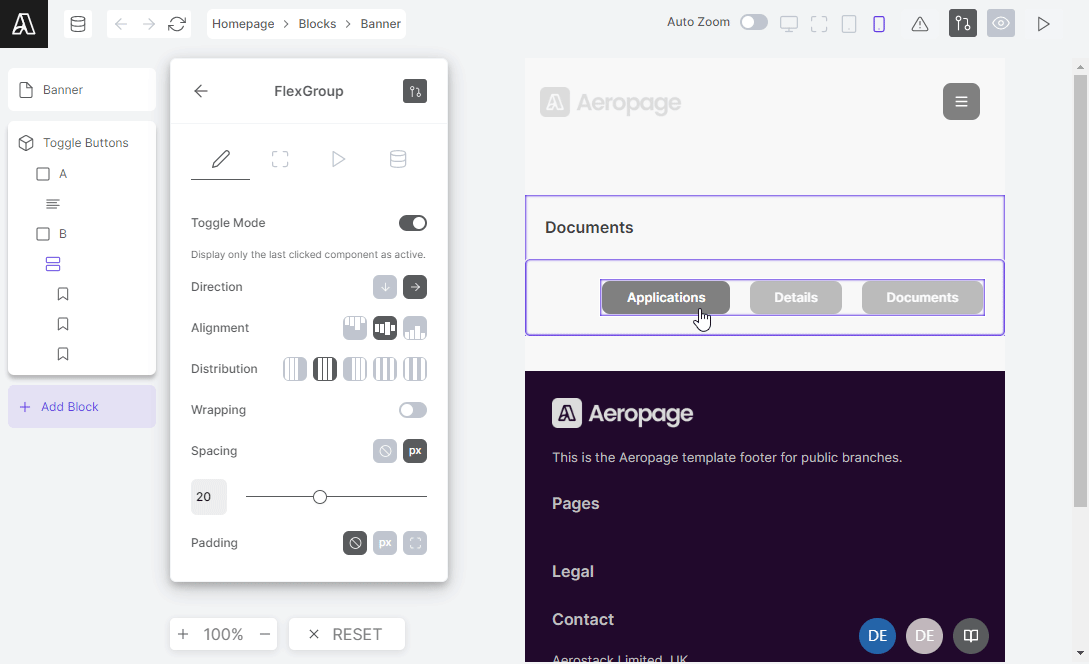Viewport: 1089px width, 664px height.
Task: Set Spacing to none
Action: click(x=385, y=451)
